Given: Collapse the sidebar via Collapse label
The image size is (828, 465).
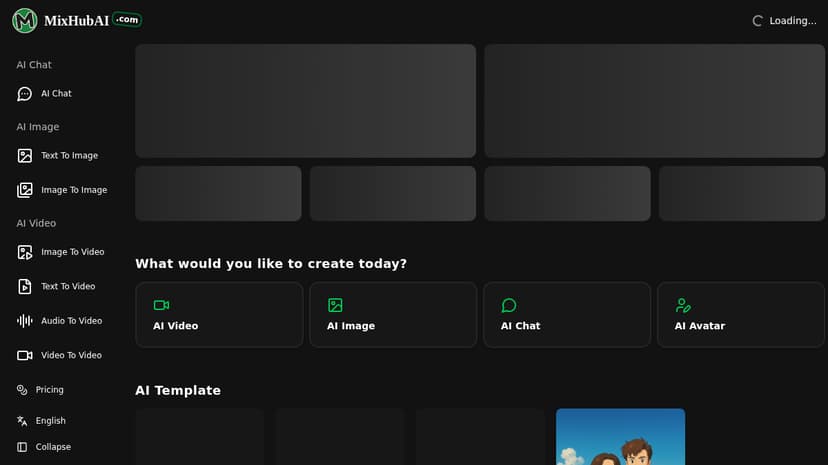Looking at the screenshot, I should 53,447.
